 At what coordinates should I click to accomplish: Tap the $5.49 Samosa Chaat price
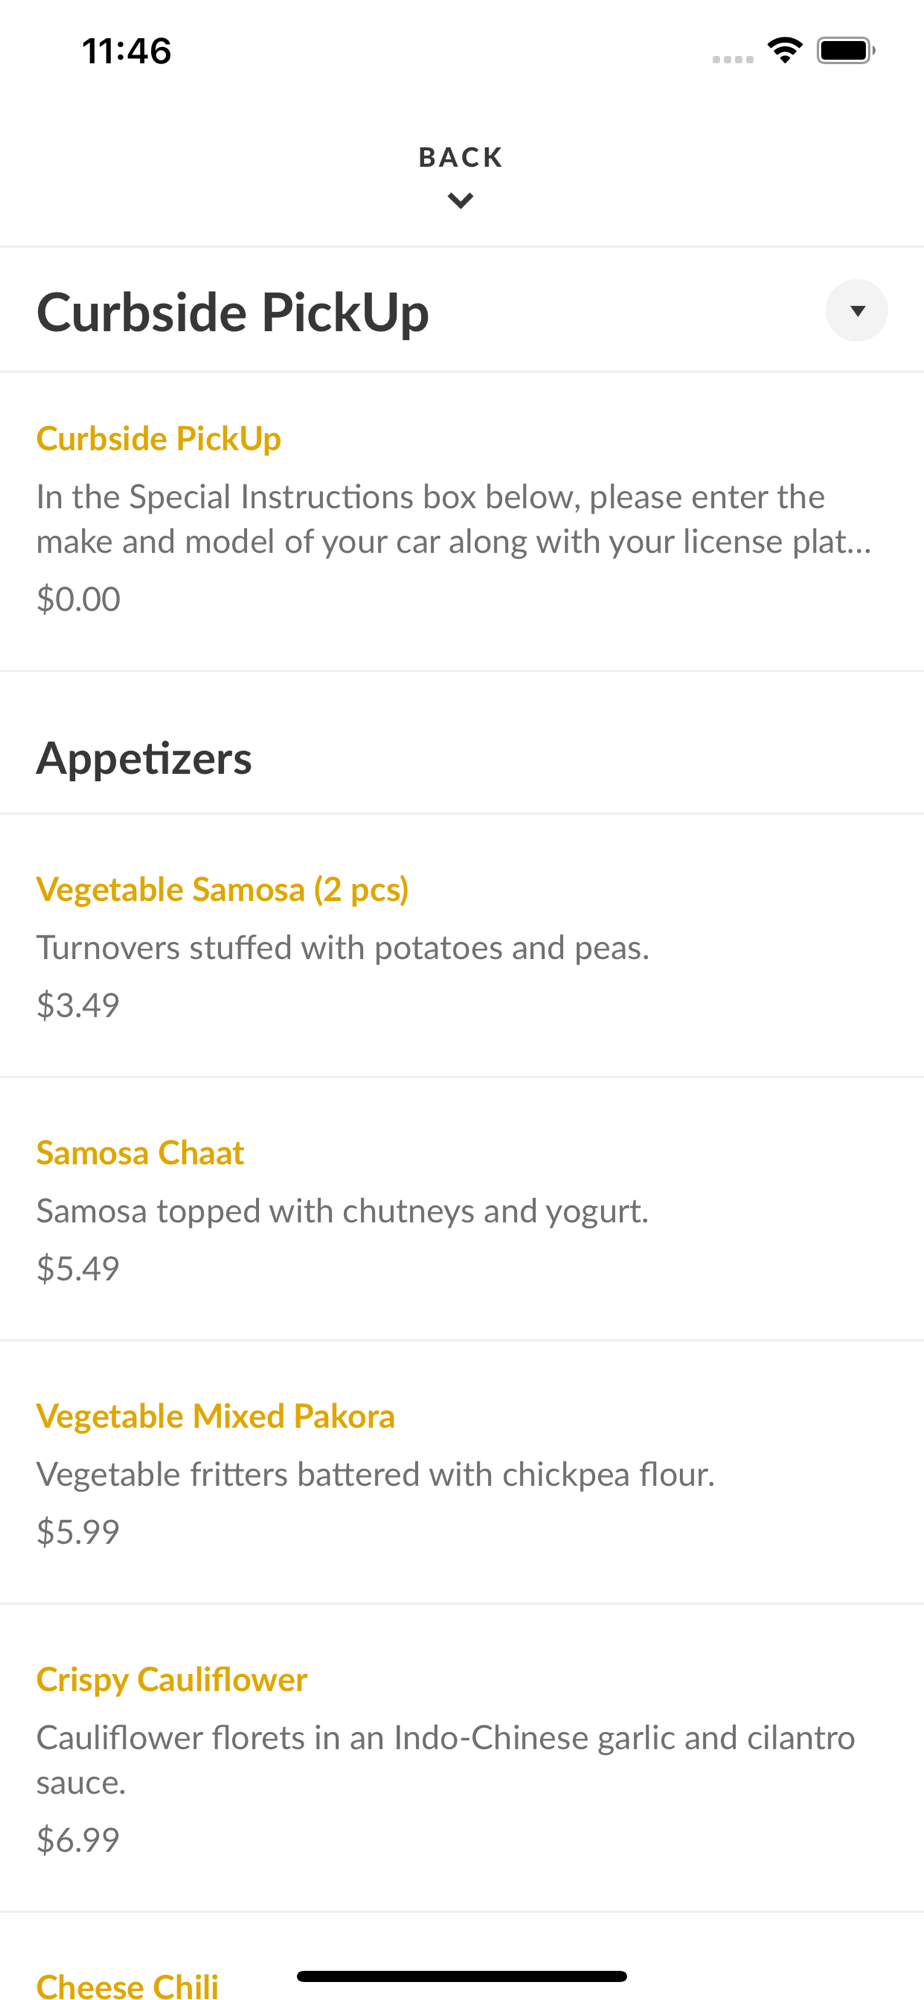[78, 1268]
